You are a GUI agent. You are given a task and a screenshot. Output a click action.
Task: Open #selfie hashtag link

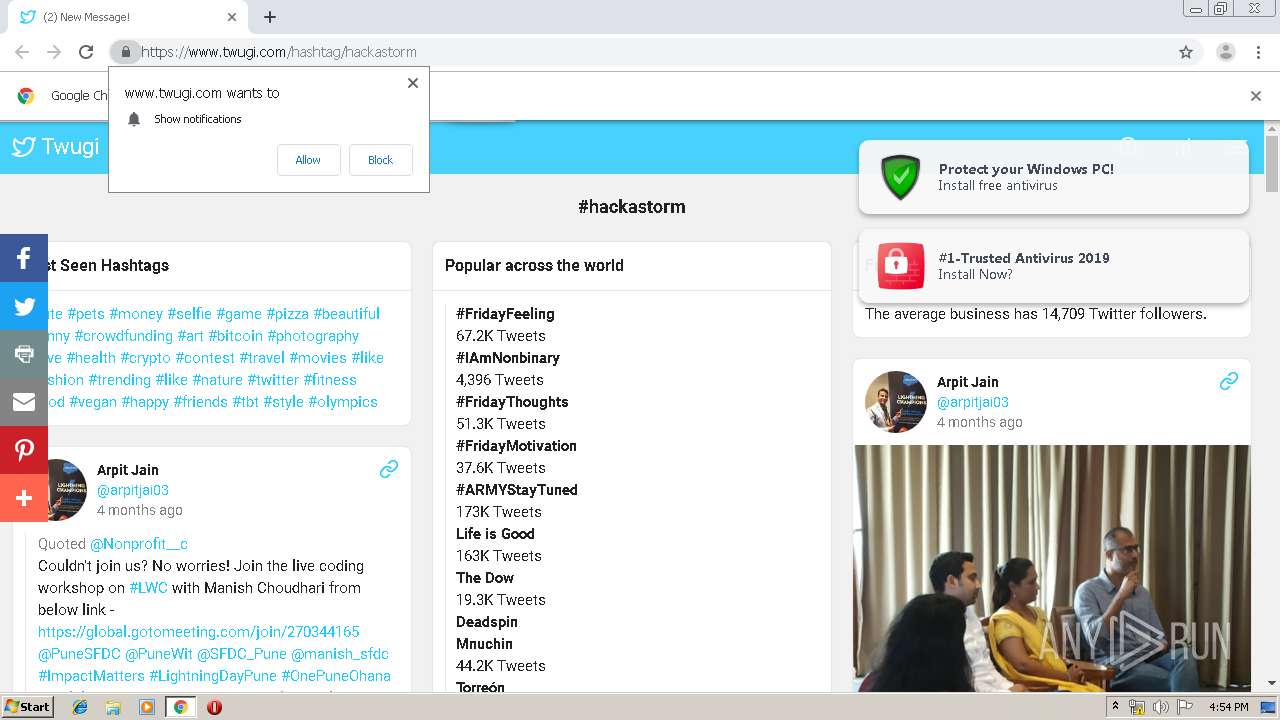(189, 314)
